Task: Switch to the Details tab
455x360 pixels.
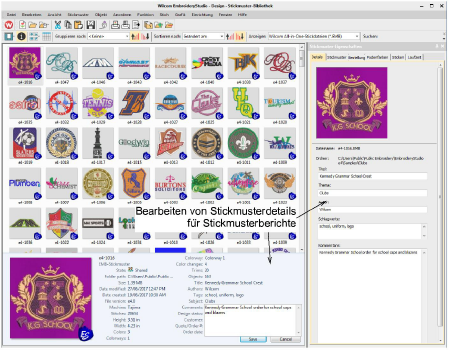Action: [x=317, y=57]
